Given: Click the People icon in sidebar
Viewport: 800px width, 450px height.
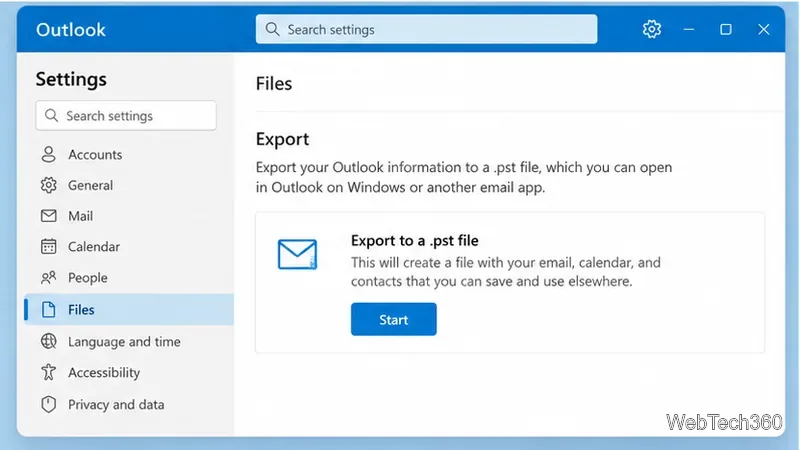Looking at the screenshot, I should pos(48,278).
